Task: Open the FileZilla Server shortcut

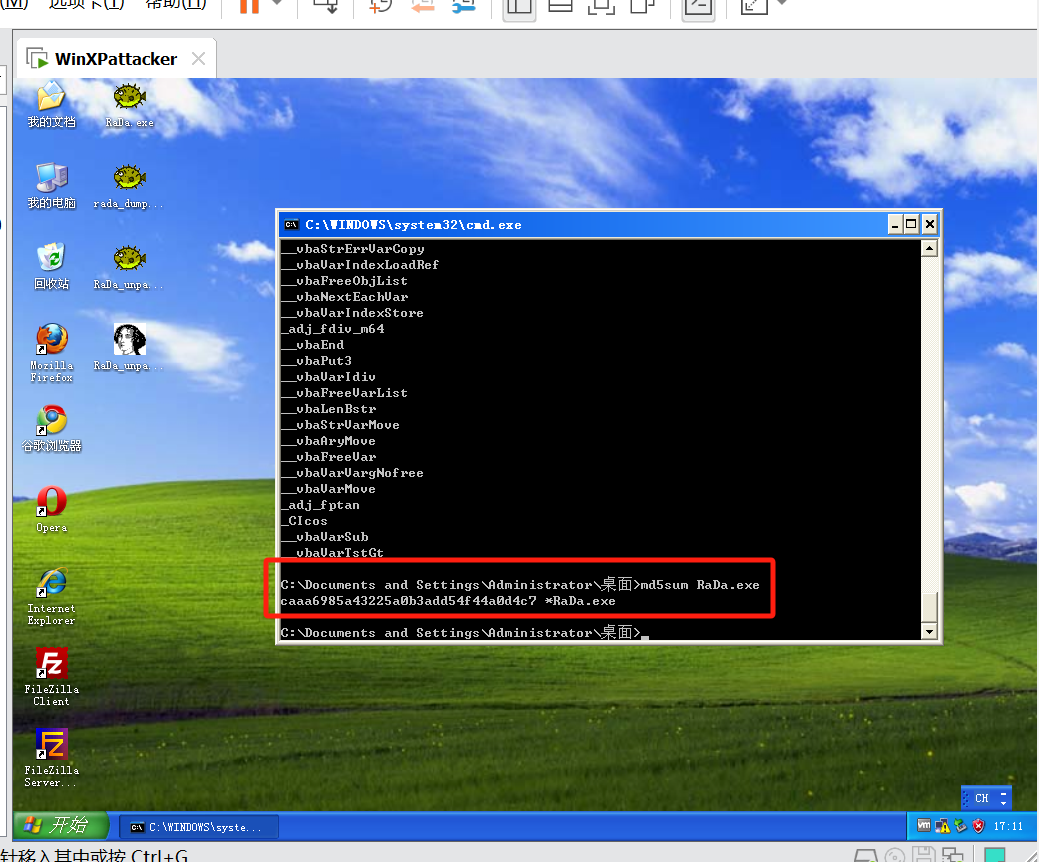Action: click(51, 758)
